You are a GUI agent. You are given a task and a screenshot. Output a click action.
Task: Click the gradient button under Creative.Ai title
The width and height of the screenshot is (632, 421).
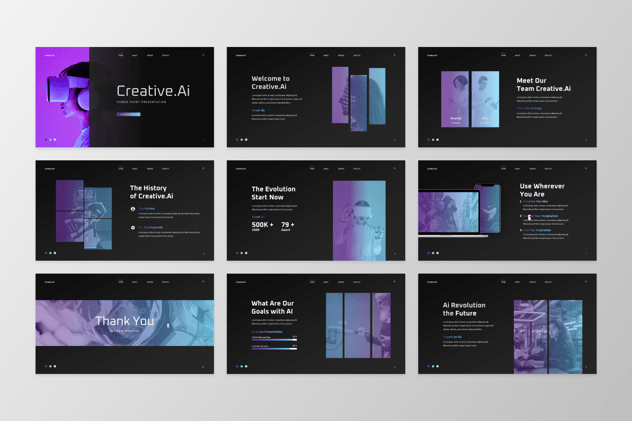coord(129,114)
